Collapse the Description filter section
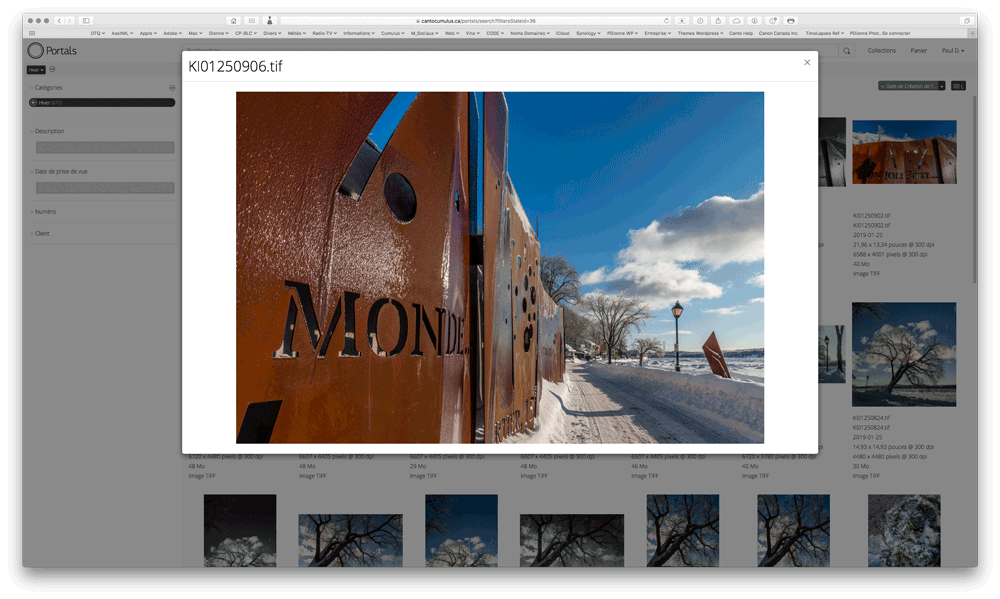 pos(47,131)
